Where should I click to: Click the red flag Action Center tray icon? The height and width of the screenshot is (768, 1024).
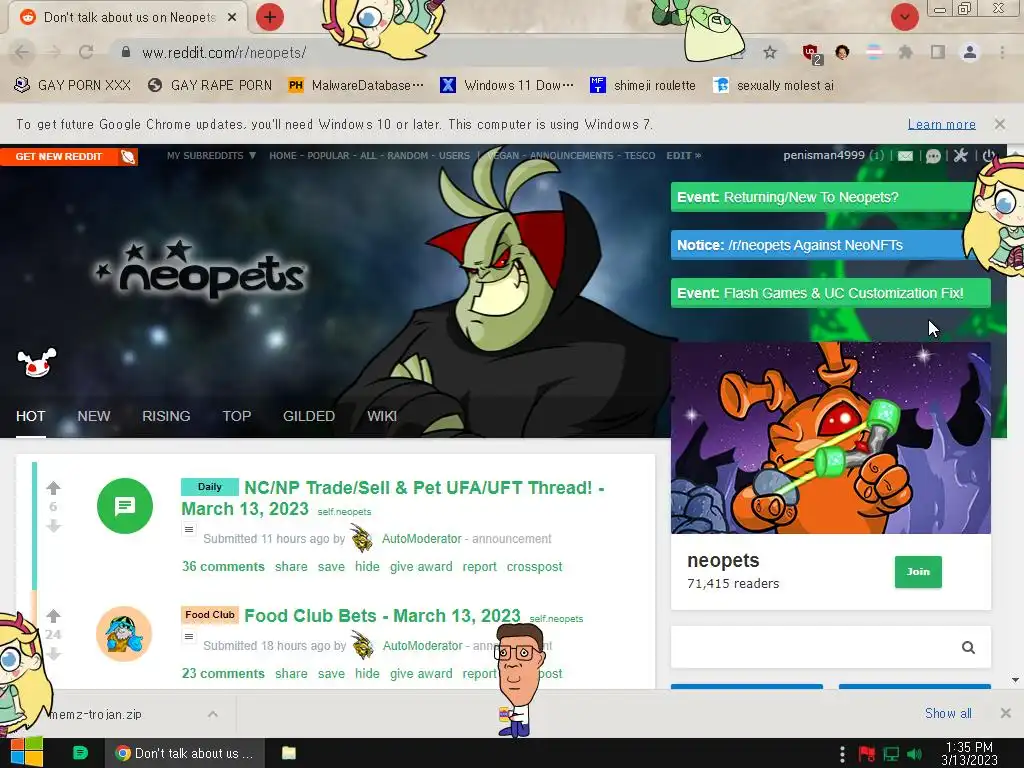pos(867,754)
